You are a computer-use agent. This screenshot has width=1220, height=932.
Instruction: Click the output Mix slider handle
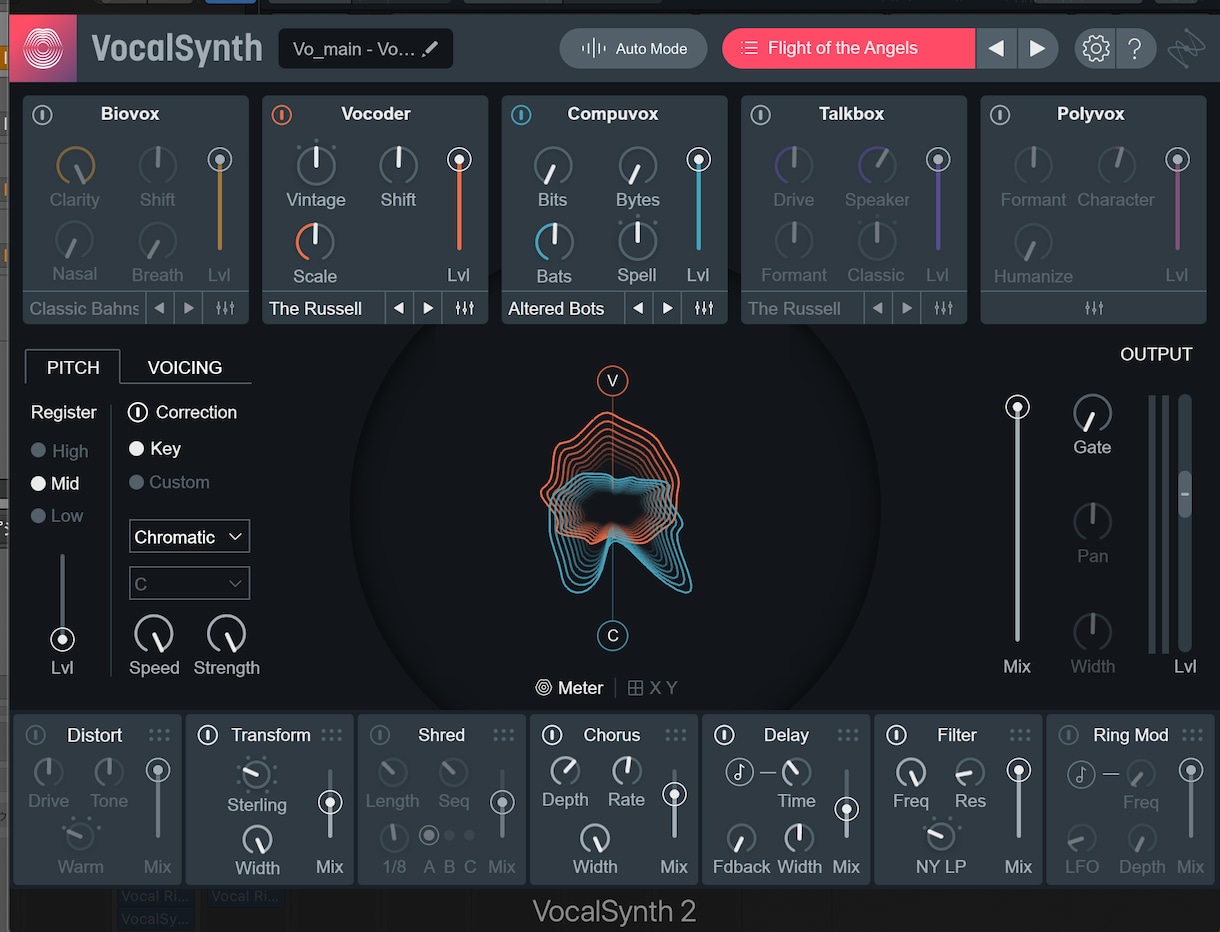pos(1017,407)
